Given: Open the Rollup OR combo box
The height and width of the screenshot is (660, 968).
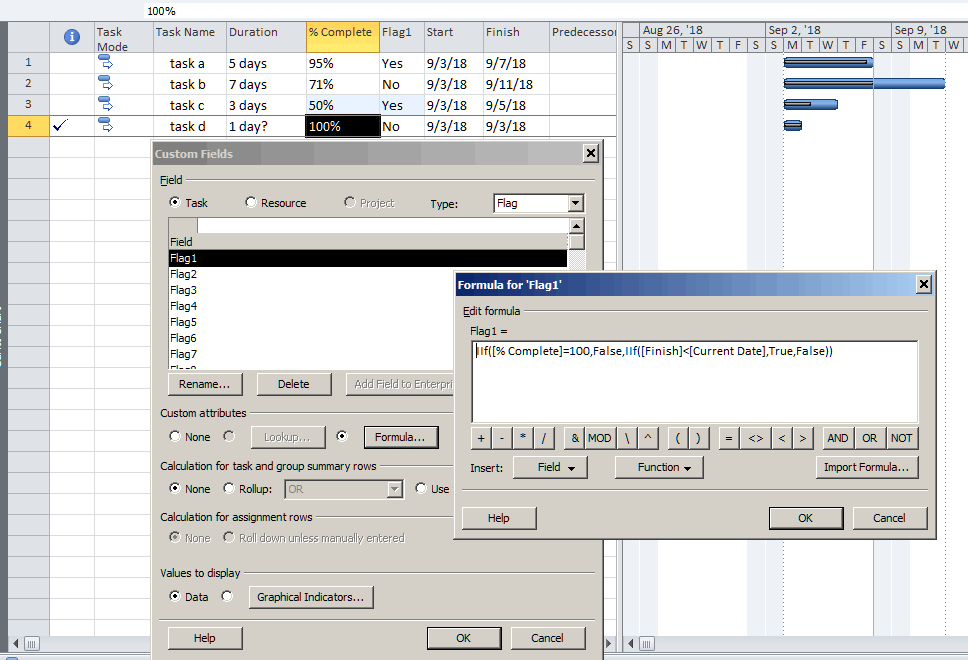Looking at the screenshot, I should point(344,489).
